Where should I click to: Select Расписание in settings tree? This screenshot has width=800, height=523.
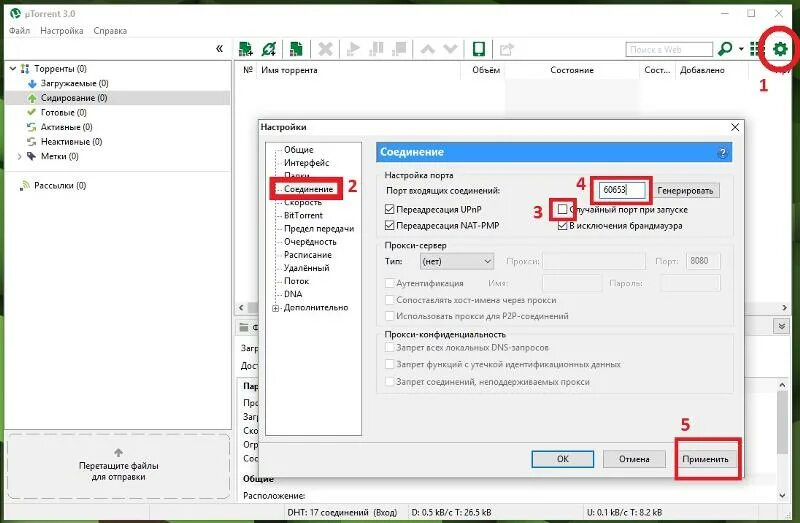[x=308, y=255]
